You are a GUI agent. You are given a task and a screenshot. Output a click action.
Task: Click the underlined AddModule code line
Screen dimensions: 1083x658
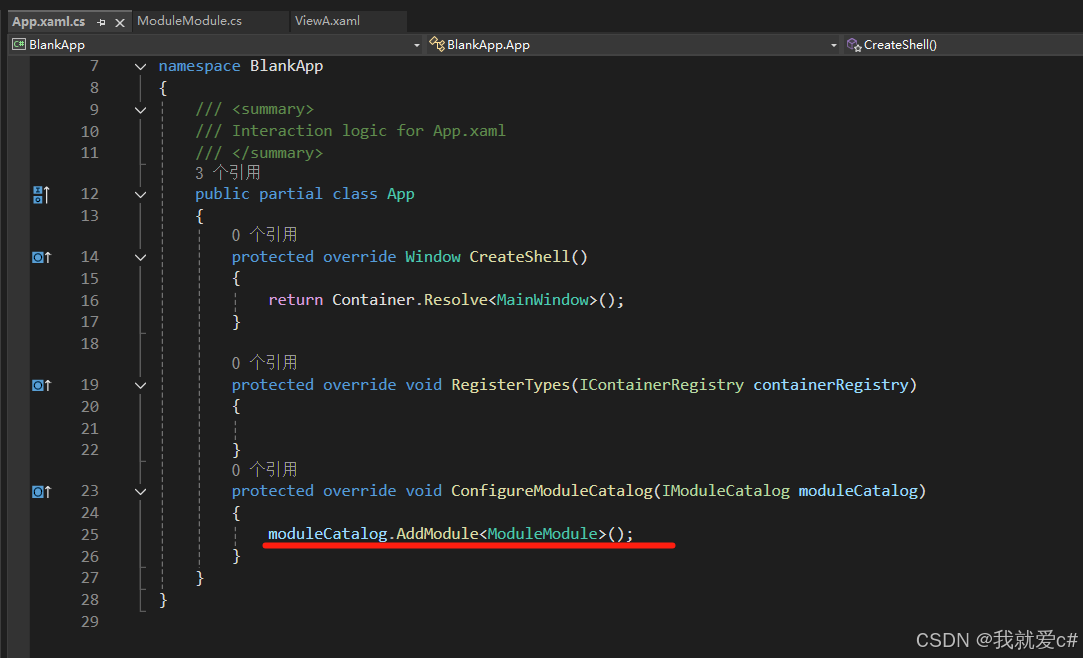pos(447,533)
